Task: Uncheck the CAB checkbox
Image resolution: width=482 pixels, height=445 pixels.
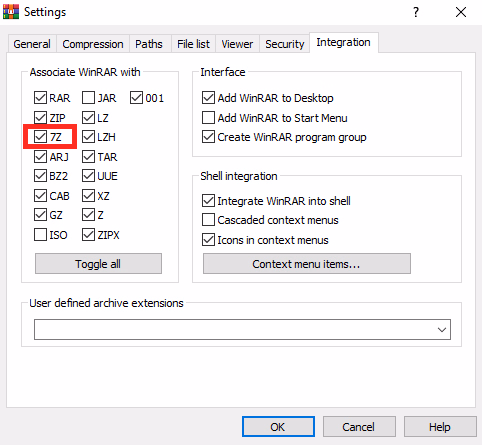Action: 40,196
